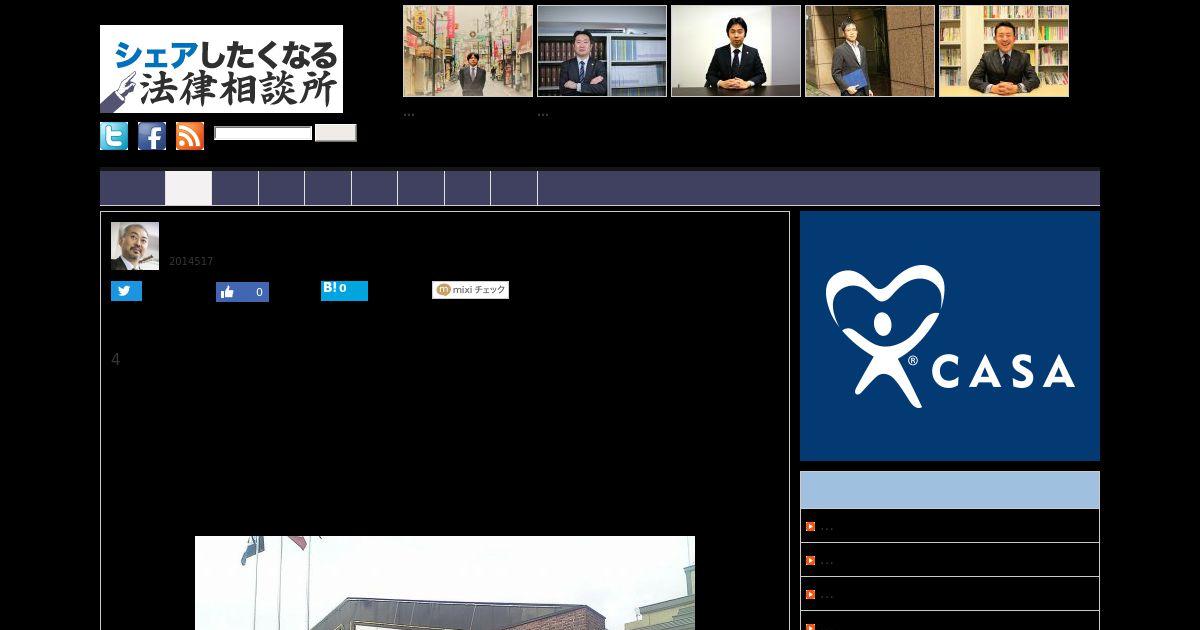Open thumbnail of man seated against white wall
The image size is (1200, 630).
736,51
